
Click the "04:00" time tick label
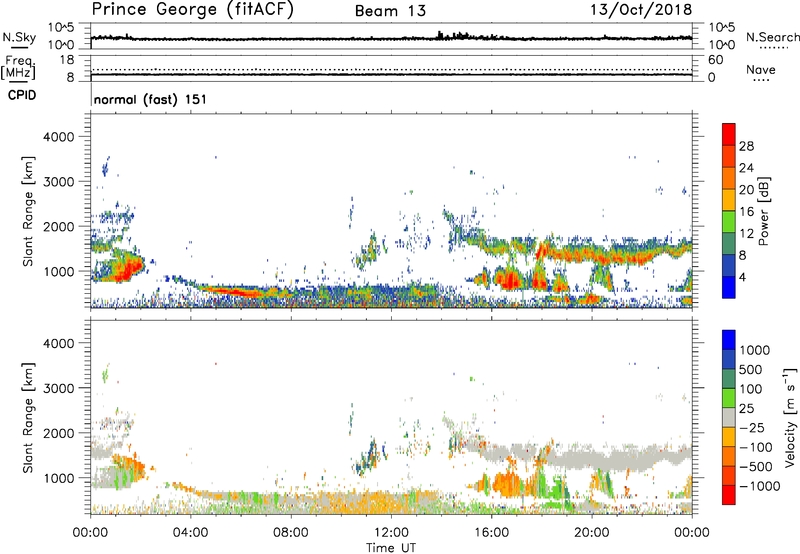click(x=190, y=533)
